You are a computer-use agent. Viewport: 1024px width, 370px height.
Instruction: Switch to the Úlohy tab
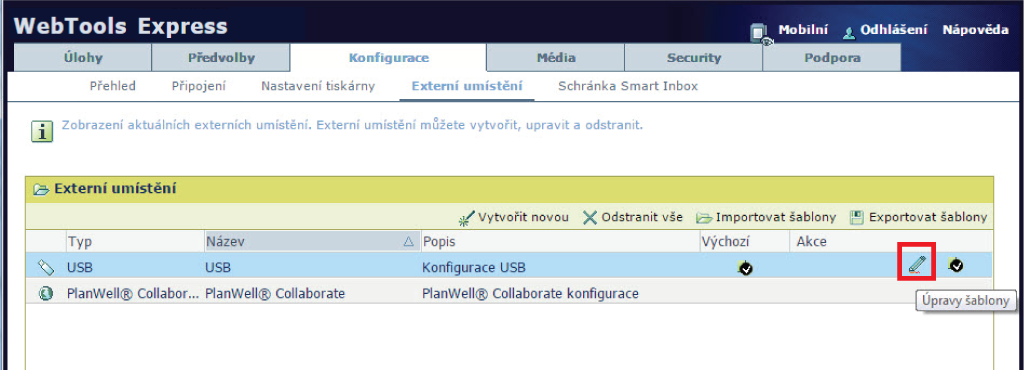point(83,57)
